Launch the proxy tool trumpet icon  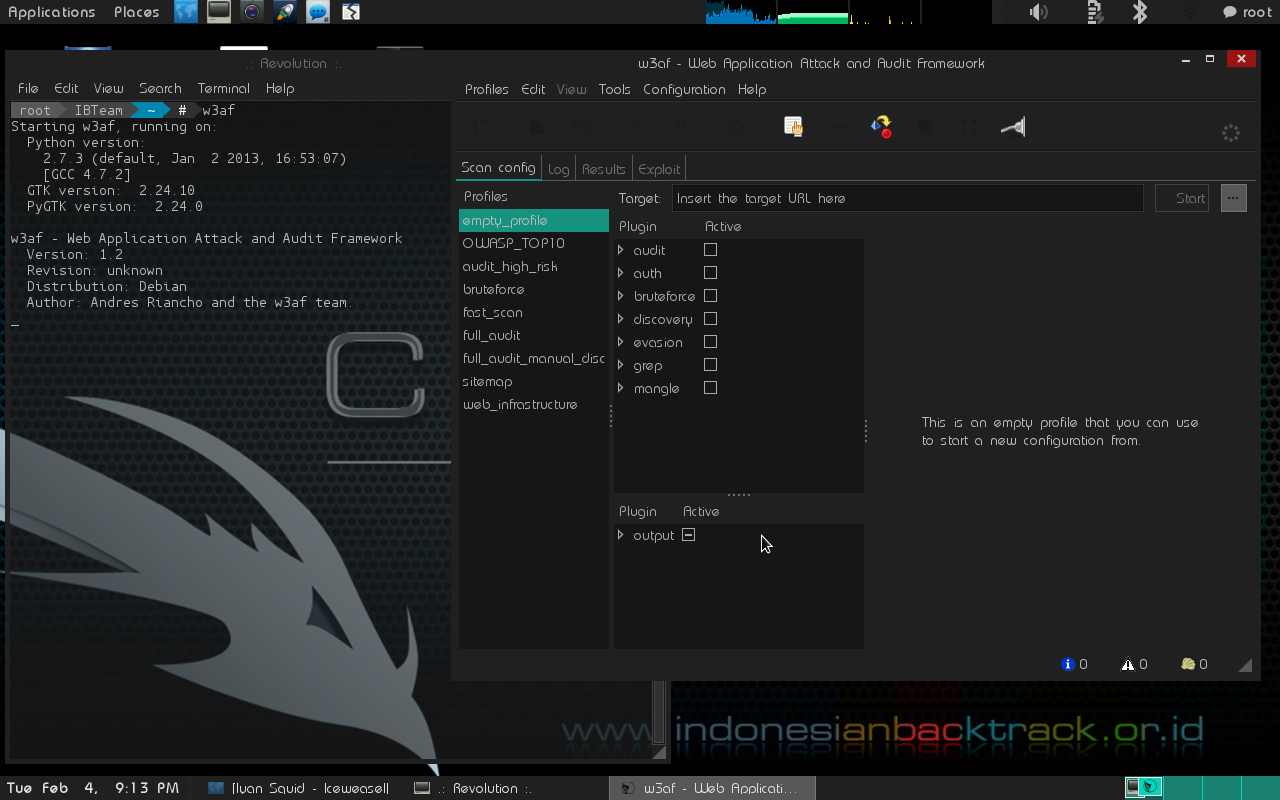(1013, 127)
